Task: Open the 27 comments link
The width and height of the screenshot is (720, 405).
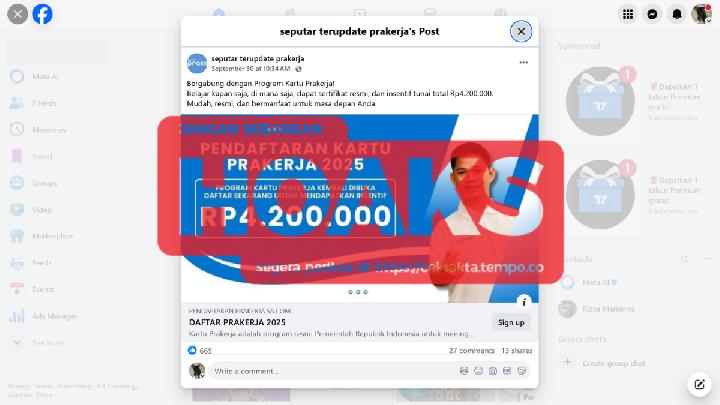Action: pos(472,350)
